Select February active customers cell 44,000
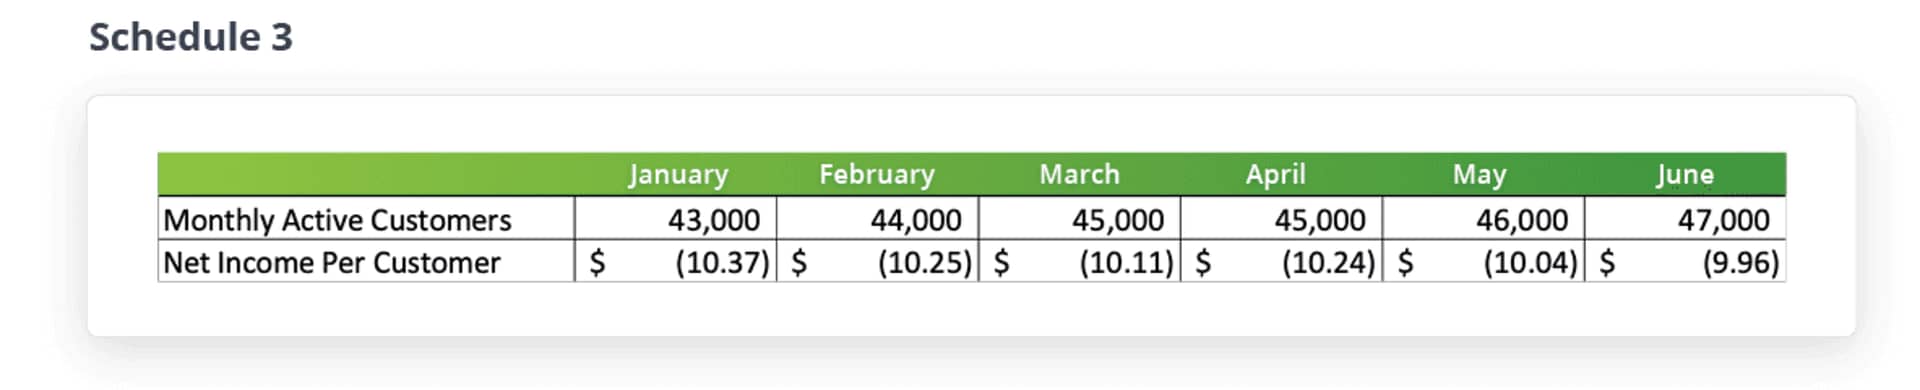The width and height of the screenshot is (1920, 390). [x=877, y=218]
